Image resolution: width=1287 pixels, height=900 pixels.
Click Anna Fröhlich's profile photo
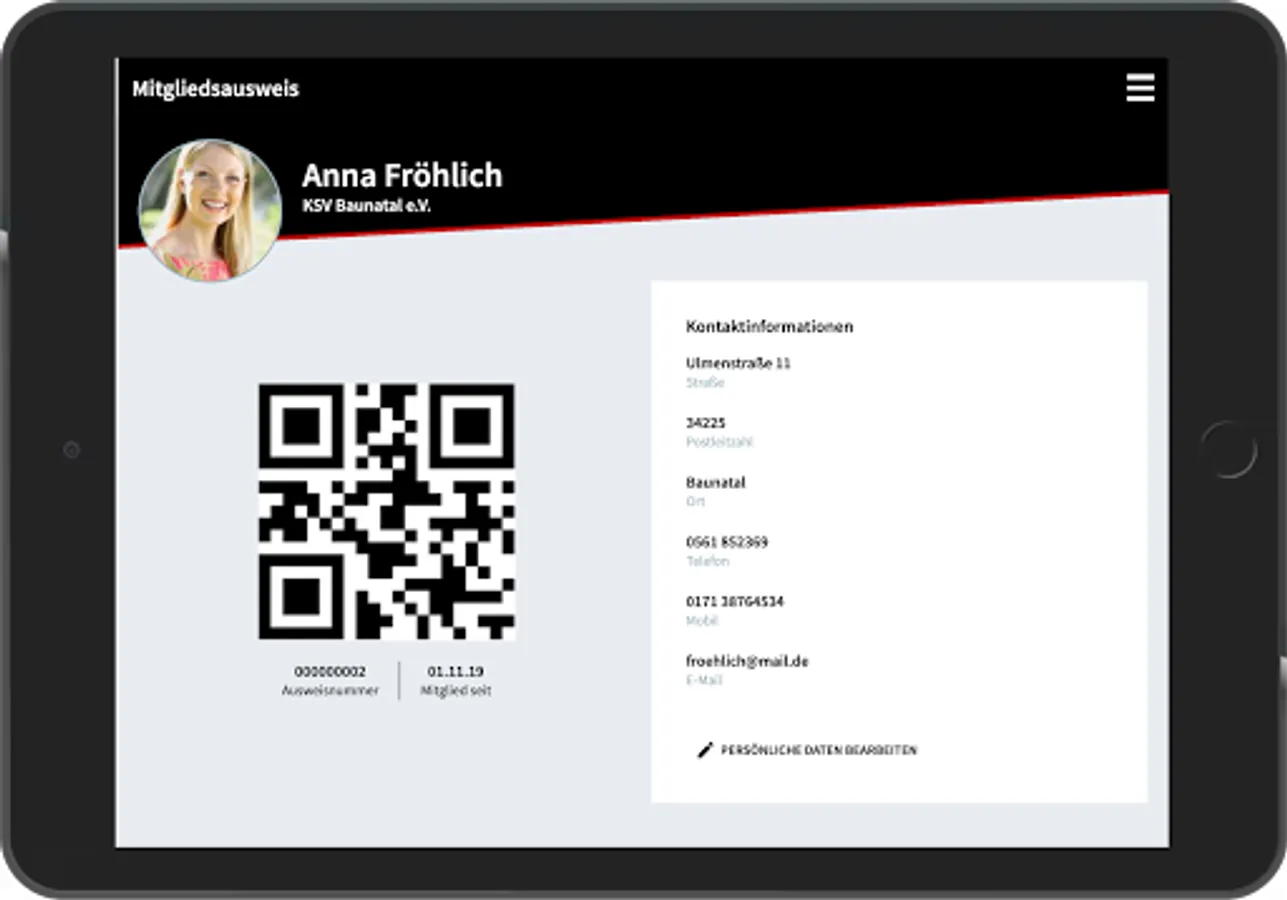click(x=210, y=210)
